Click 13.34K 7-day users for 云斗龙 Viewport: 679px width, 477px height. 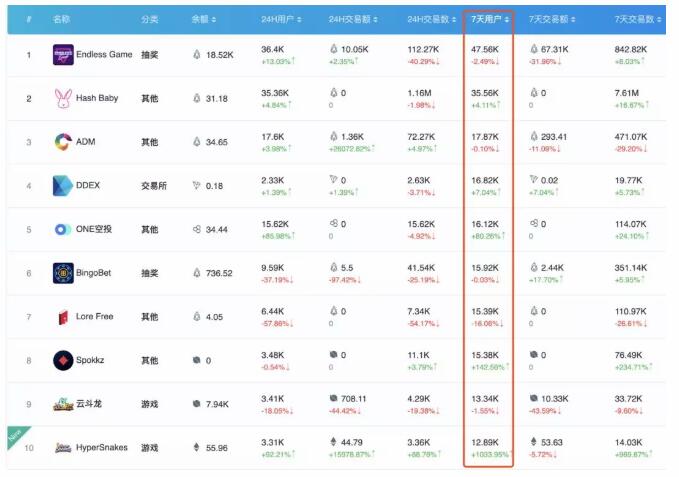(x=485, y=399)
